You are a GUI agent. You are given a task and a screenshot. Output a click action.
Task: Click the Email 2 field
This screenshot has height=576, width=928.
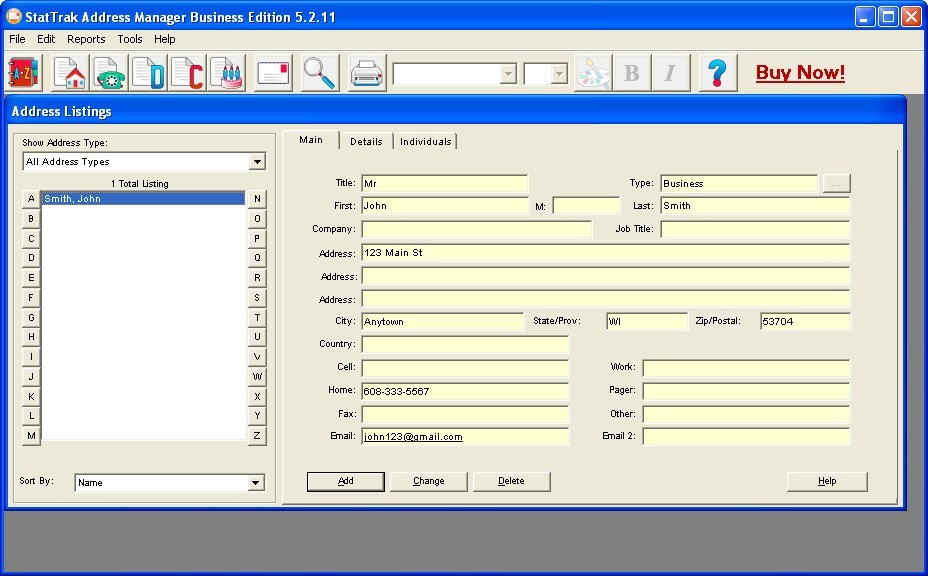coord(746,437)
